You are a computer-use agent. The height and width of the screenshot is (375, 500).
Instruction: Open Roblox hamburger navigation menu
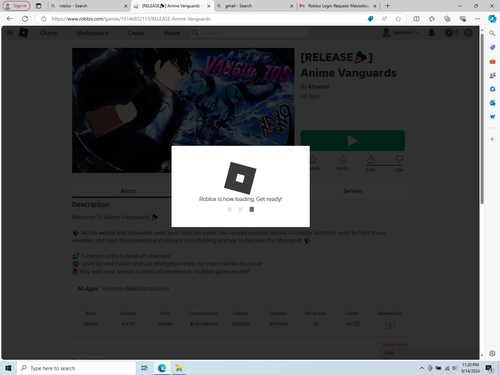pyautogui.click(x=10, y=33)
